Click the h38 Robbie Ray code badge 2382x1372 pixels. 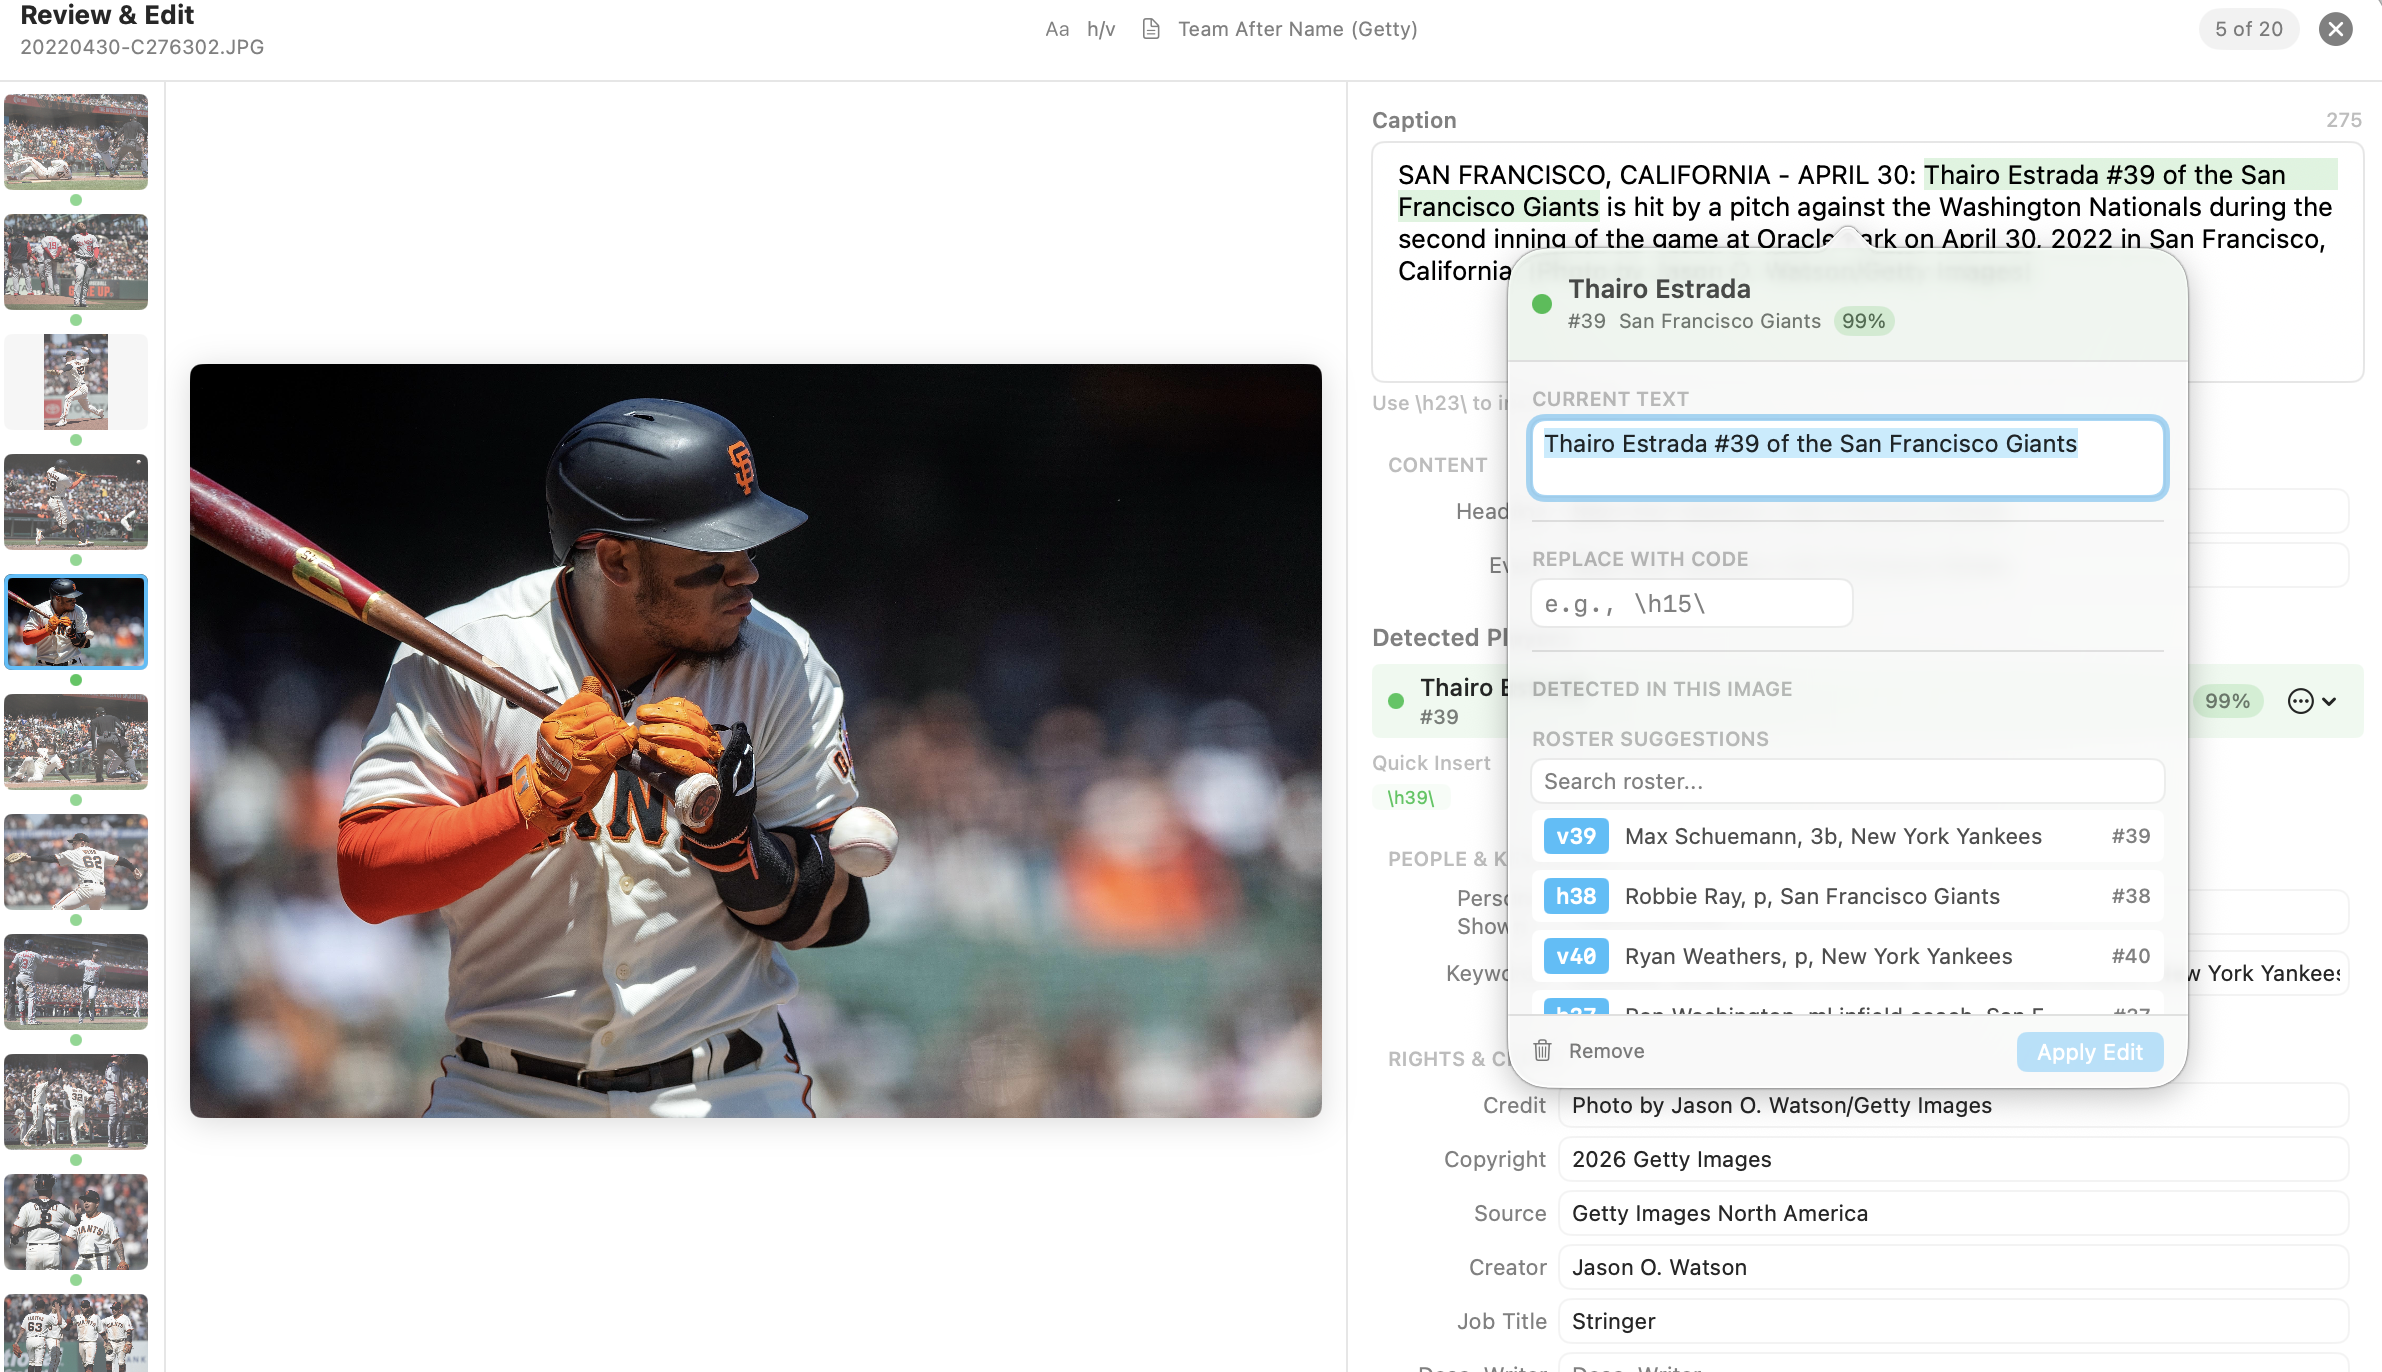[x=1576, y=896]
